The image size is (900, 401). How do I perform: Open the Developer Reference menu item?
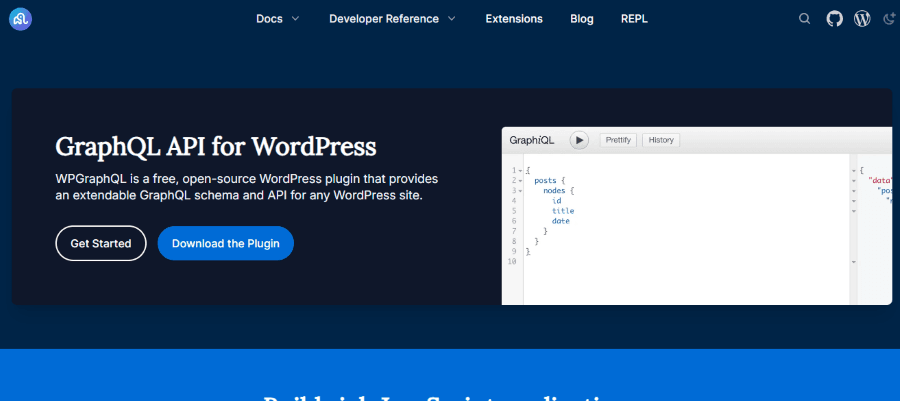(x=383, y=19)
